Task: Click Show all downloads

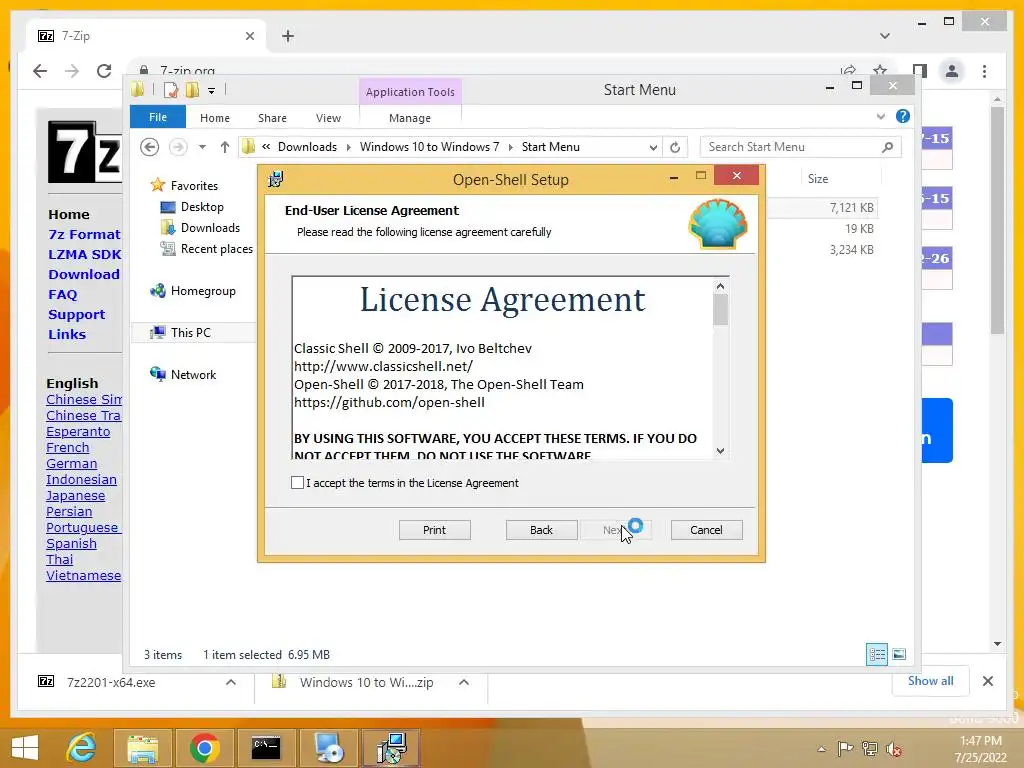Action: tap(930, 680)
